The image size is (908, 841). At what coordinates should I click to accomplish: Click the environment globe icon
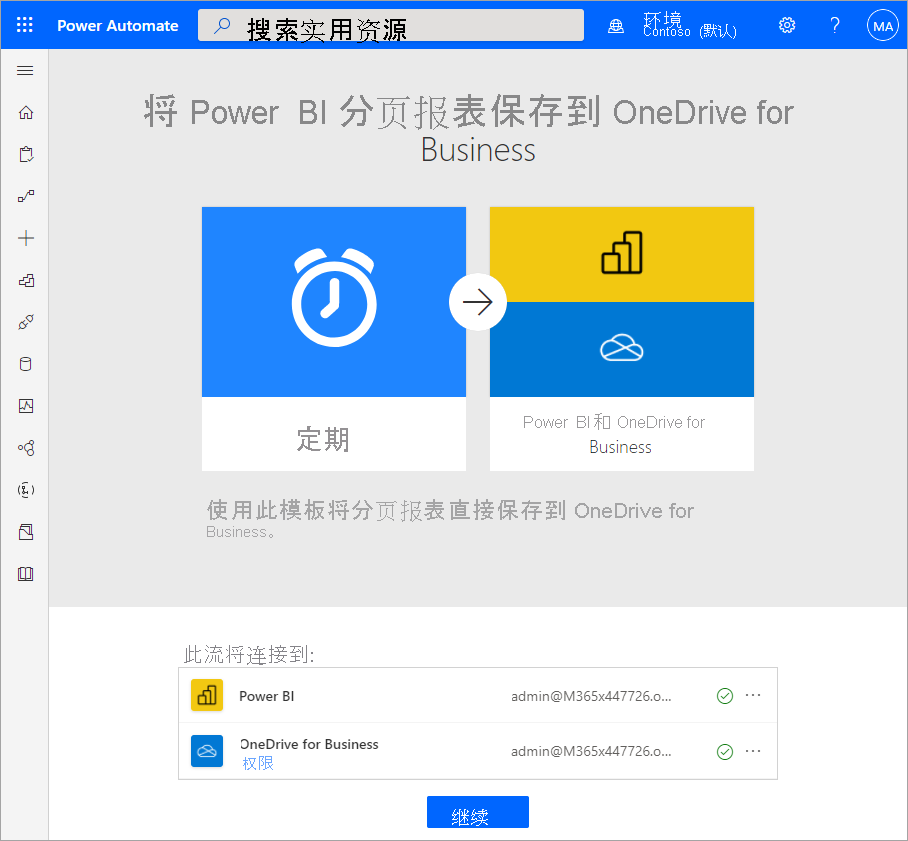click(x=616, y=25)
